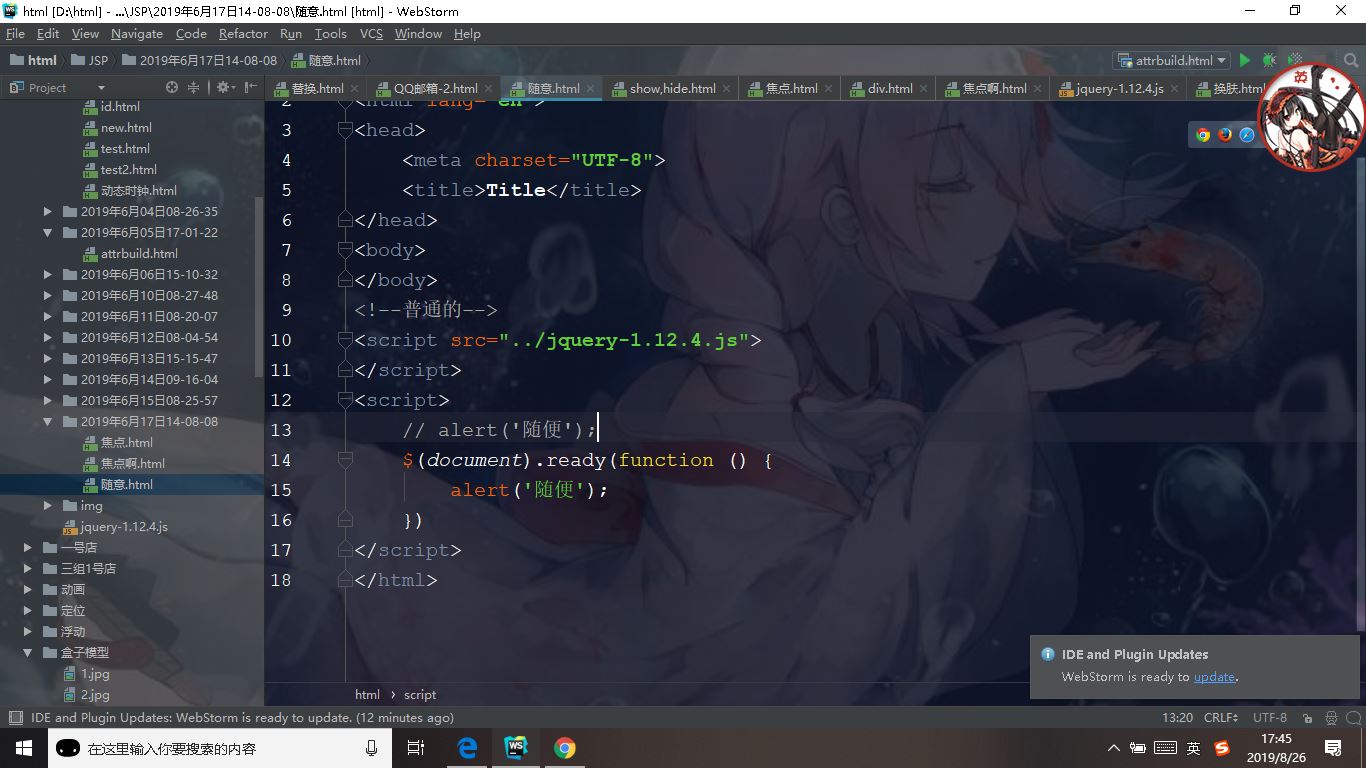Fold the script src tag at line 10
The height and width of the screenshot is (768, 1366).
click(346, 340)
